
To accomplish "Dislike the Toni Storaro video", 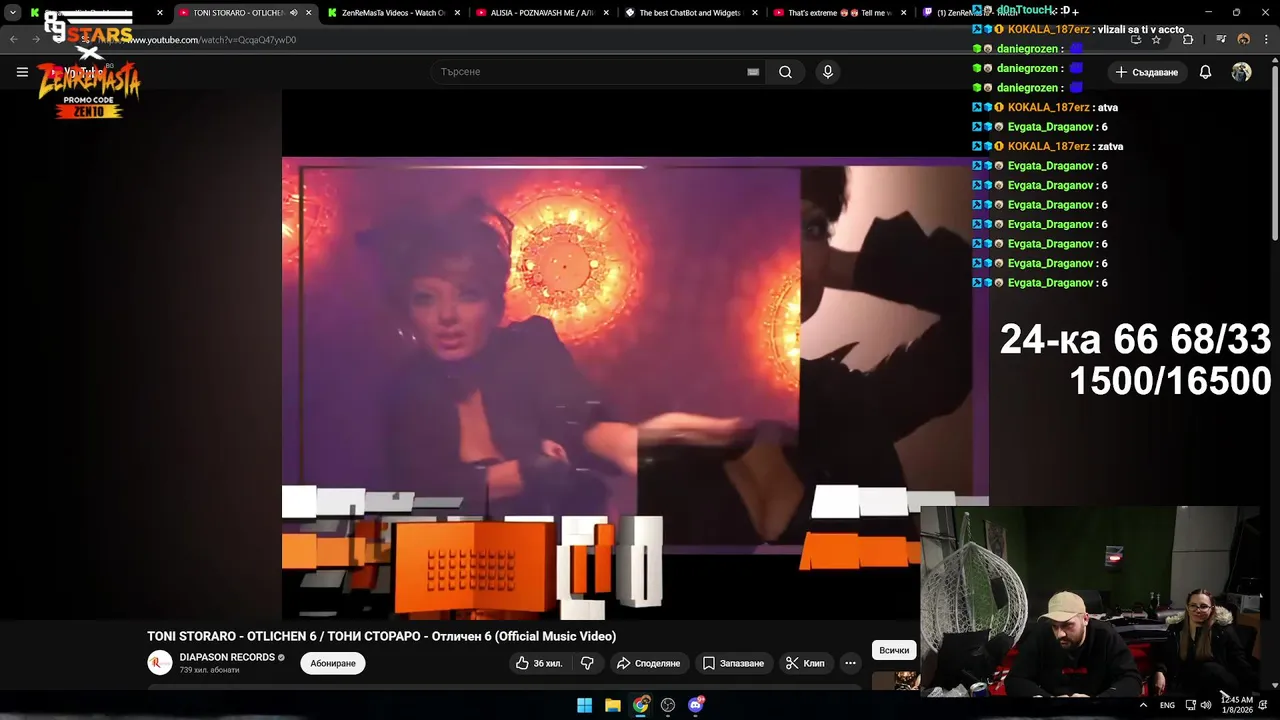I will click(587, 663).
